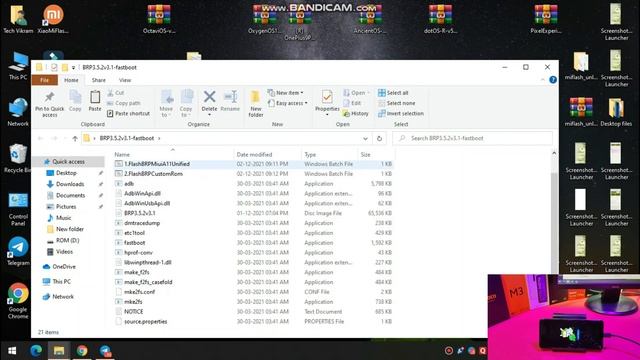
Task: Open Properties from the ribbon
Action: 327,102
